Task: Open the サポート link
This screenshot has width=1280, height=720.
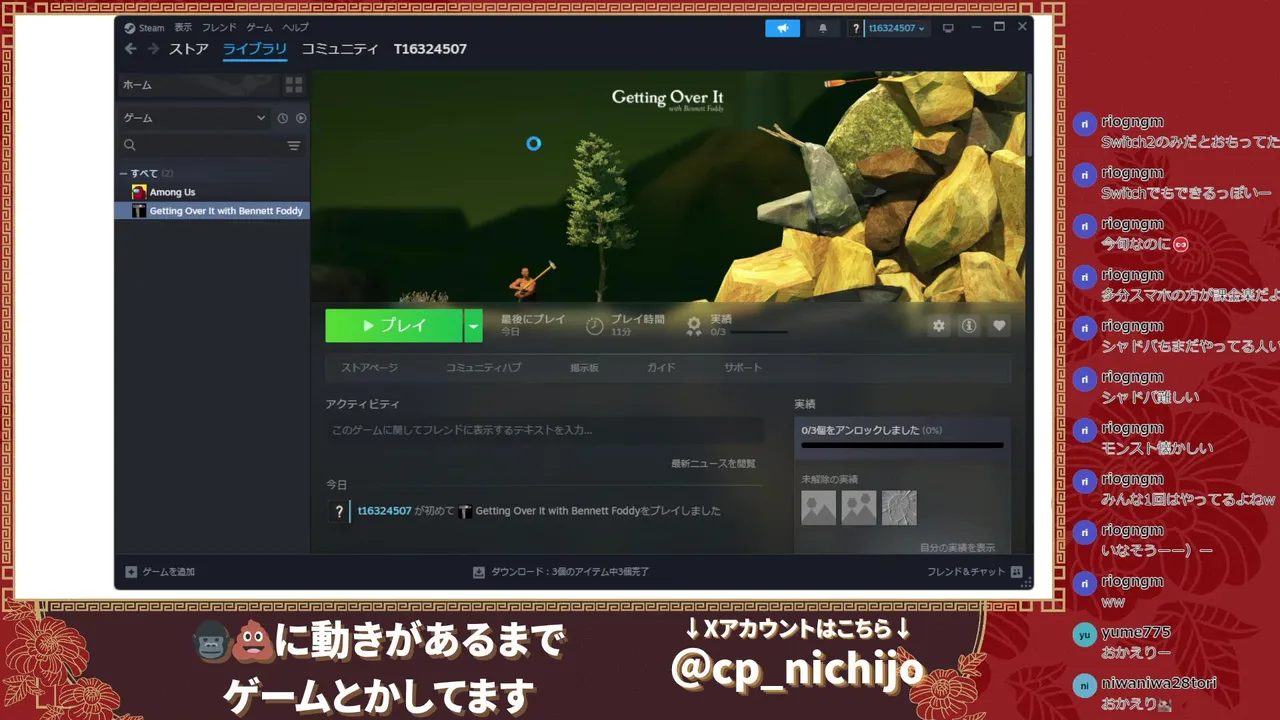Action: pyautogui.click(x=743, y=368)
